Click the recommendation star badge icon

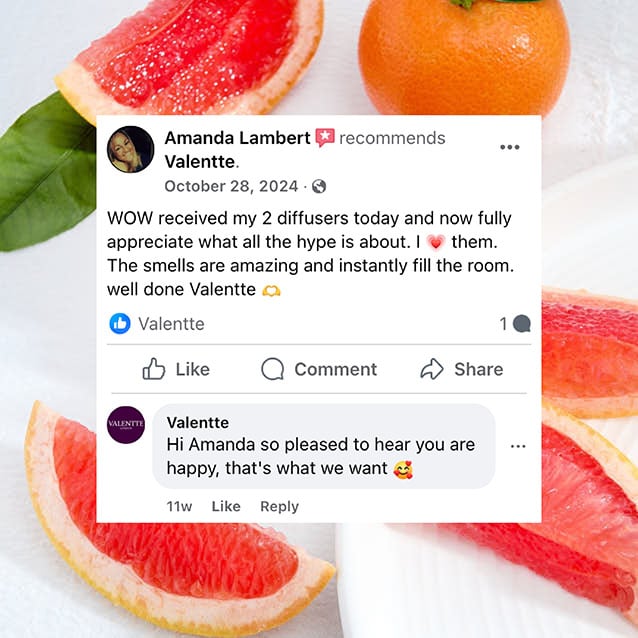click(x=325, y=138)
